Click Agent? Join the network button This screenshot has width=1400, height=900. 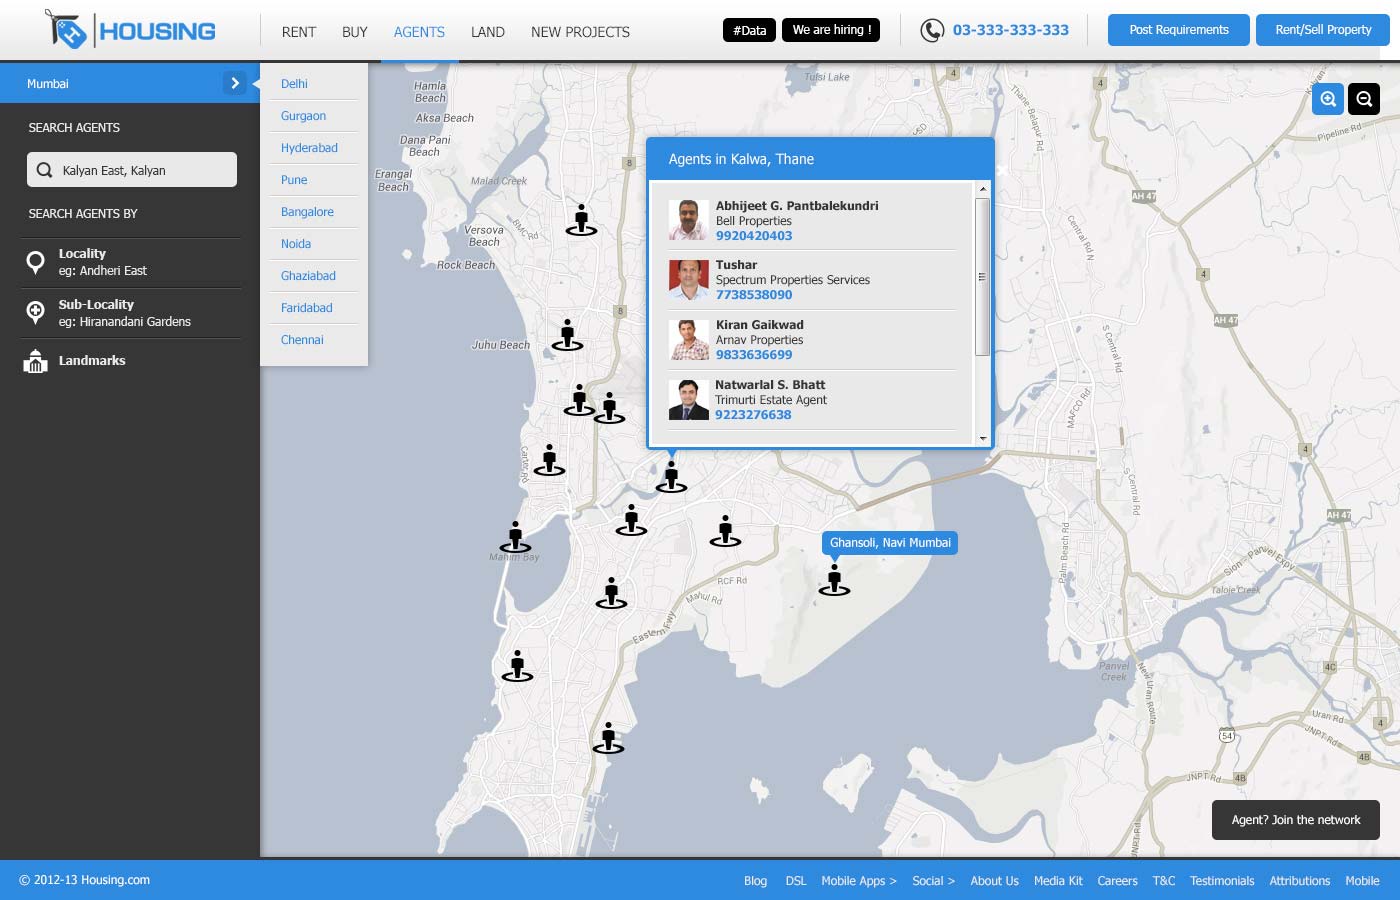1295,820
